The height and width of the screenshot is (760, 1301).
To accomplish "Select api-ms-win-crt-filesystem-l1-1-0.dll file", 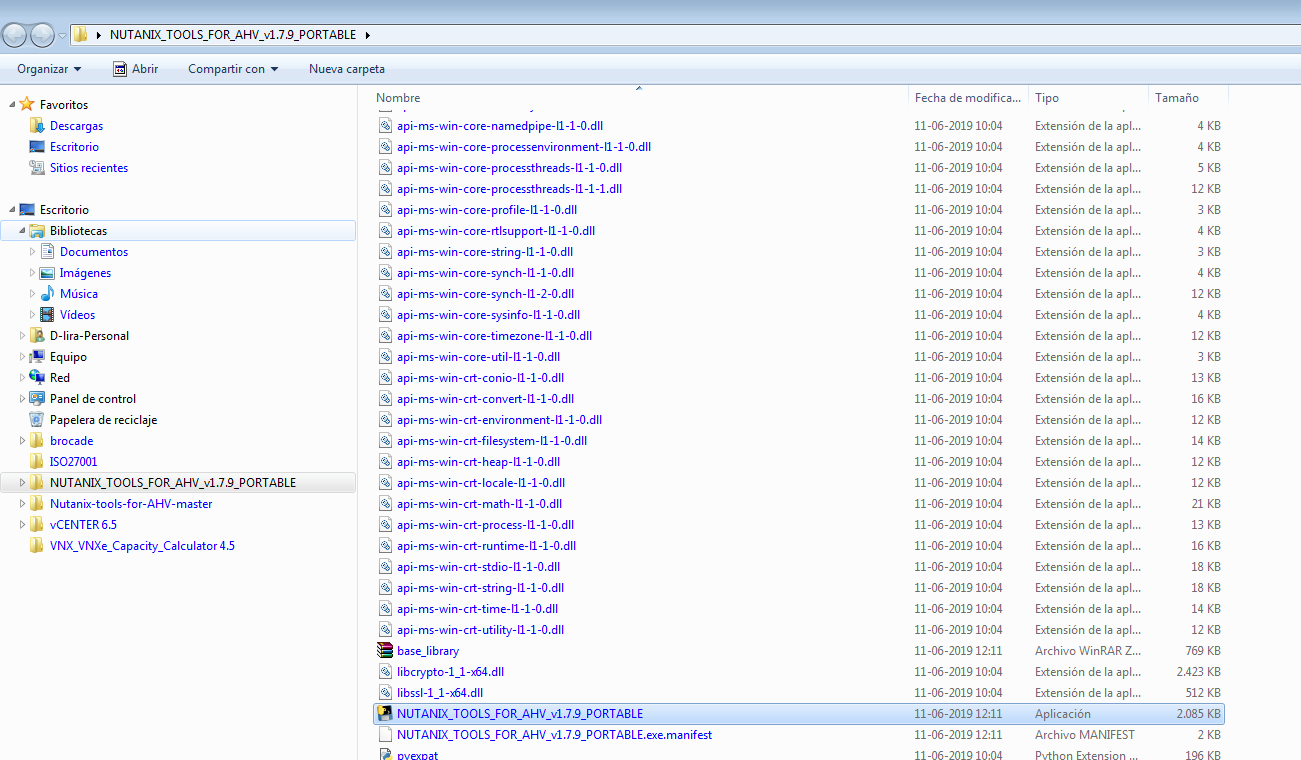I will [x=492, y=441].
